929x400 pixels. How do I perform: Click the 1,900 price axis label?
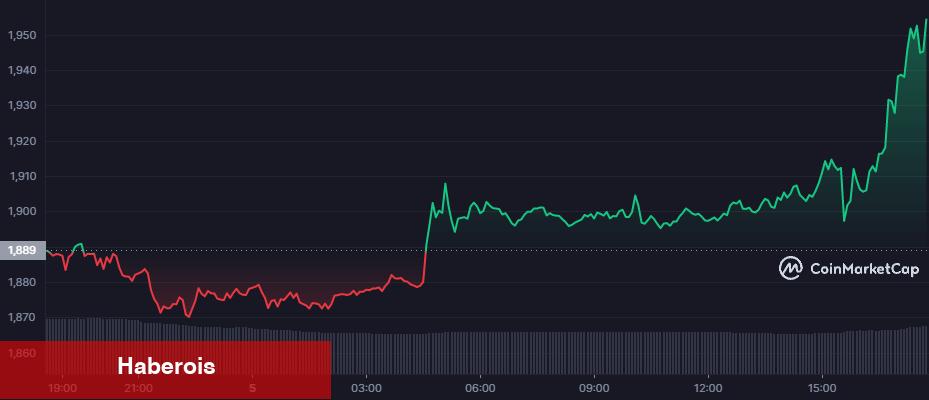pyautogui.click(x=23, y=212)
